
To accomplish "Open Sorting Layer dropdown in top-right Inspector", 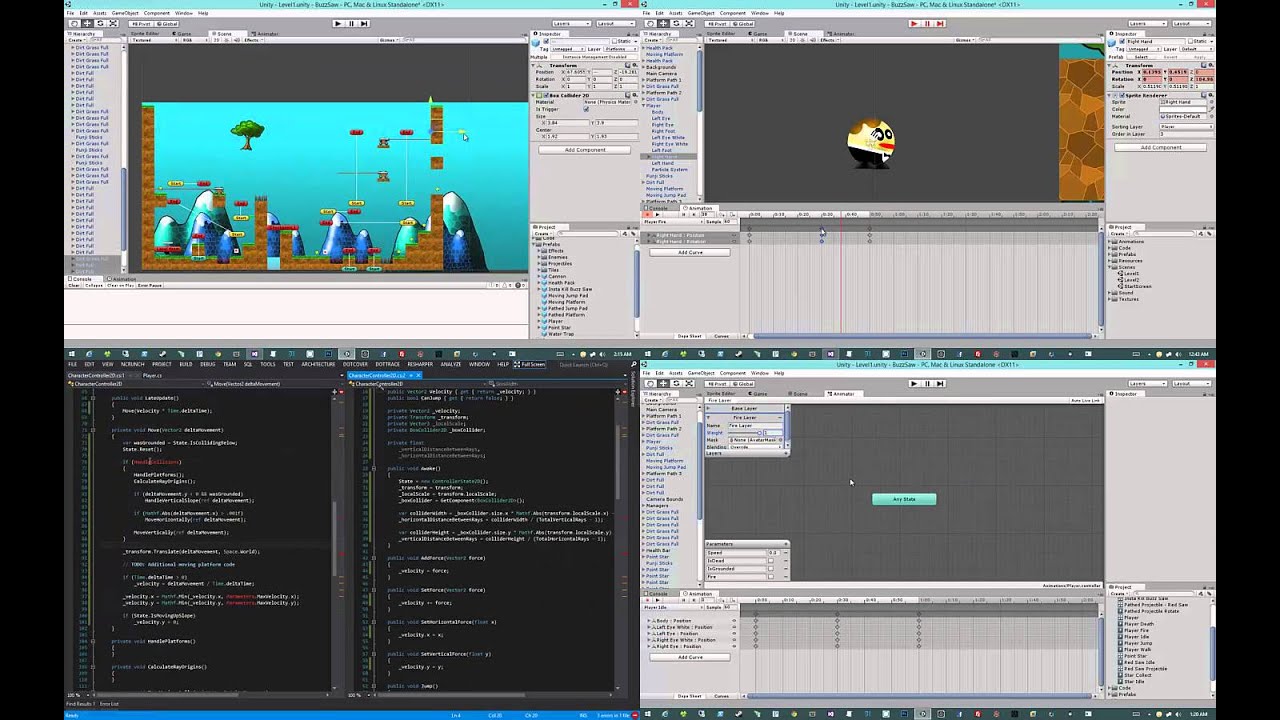I will click(1186, 127).
